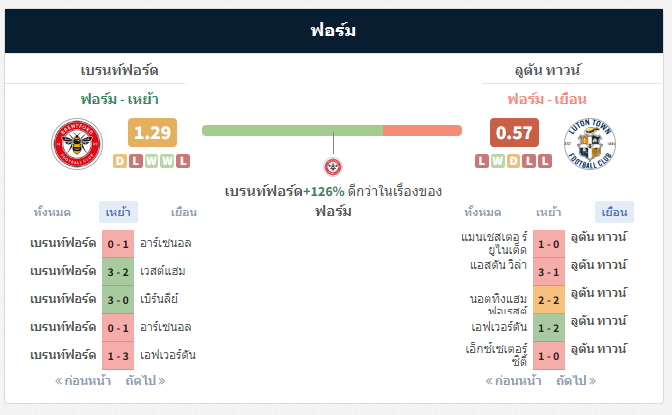Click the Brentford club crest logo
This screenshot has height=415, width=672.
[77, 144]
